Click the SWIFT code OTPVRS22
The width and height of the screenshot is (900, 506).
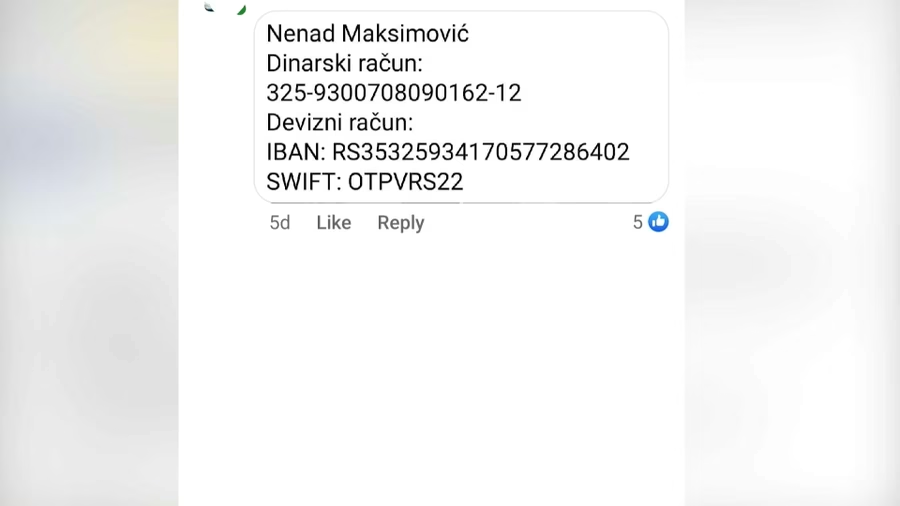click(x=405, y=182)
